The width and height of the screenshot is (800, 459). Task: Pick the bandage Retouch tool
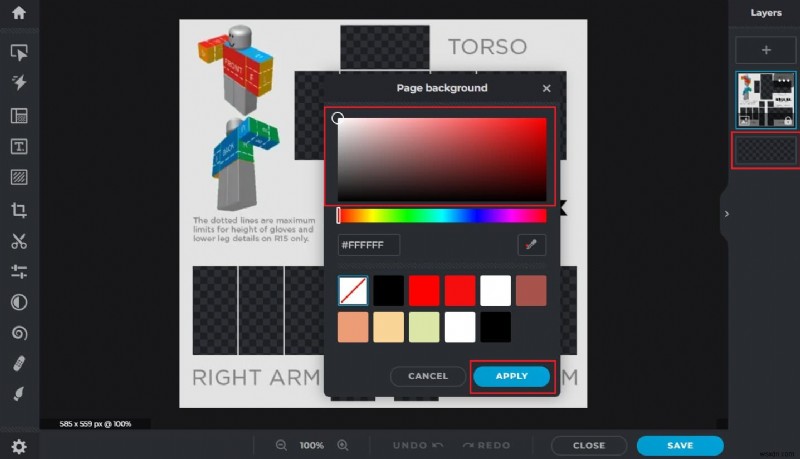[x=19, y=364]
